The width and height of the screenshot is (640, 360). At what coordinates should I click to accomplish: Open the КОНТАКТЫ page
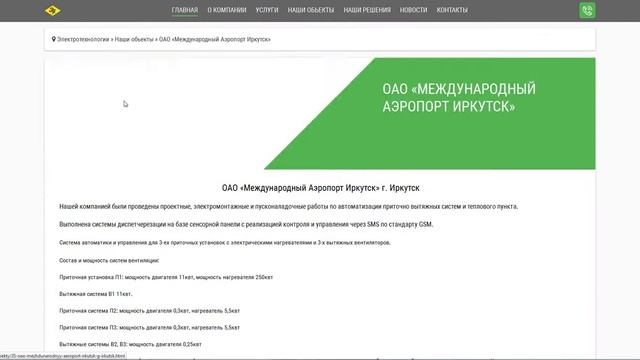tap(452, 10)
